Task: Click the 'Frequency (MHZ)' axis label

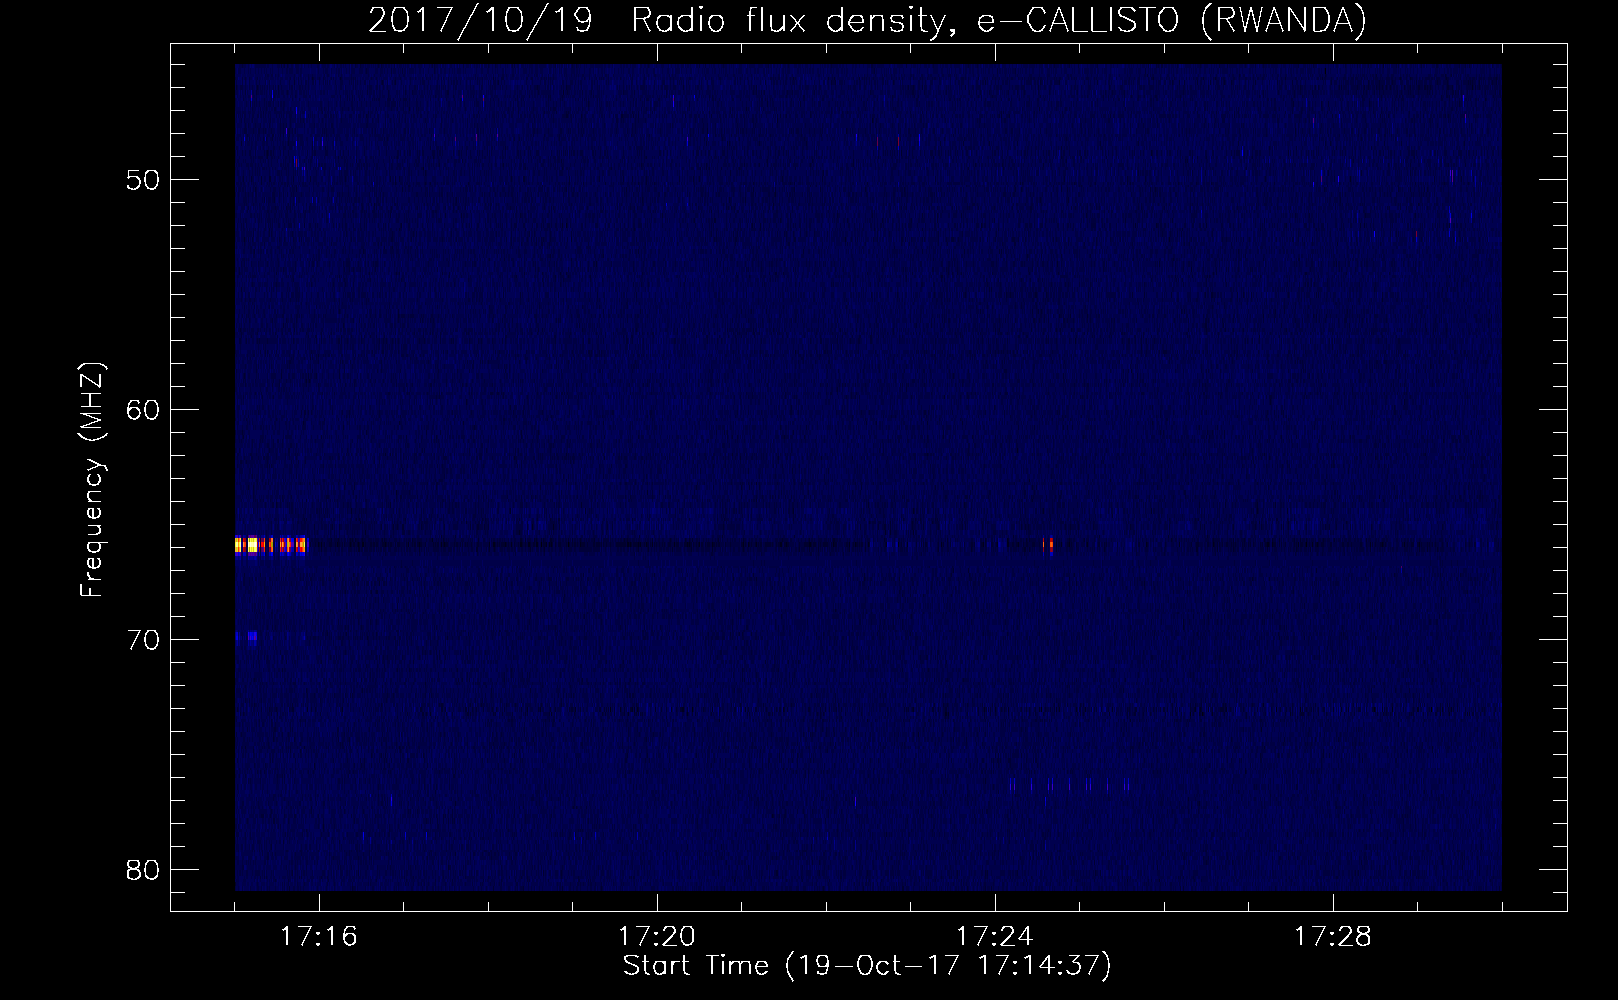Action: pyautogui.click(x=92, y=480)
